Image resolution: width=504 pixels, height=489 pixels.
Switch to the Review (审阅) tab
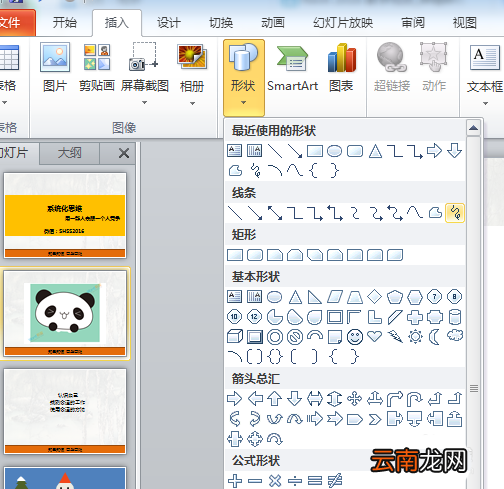coord(413,23)
